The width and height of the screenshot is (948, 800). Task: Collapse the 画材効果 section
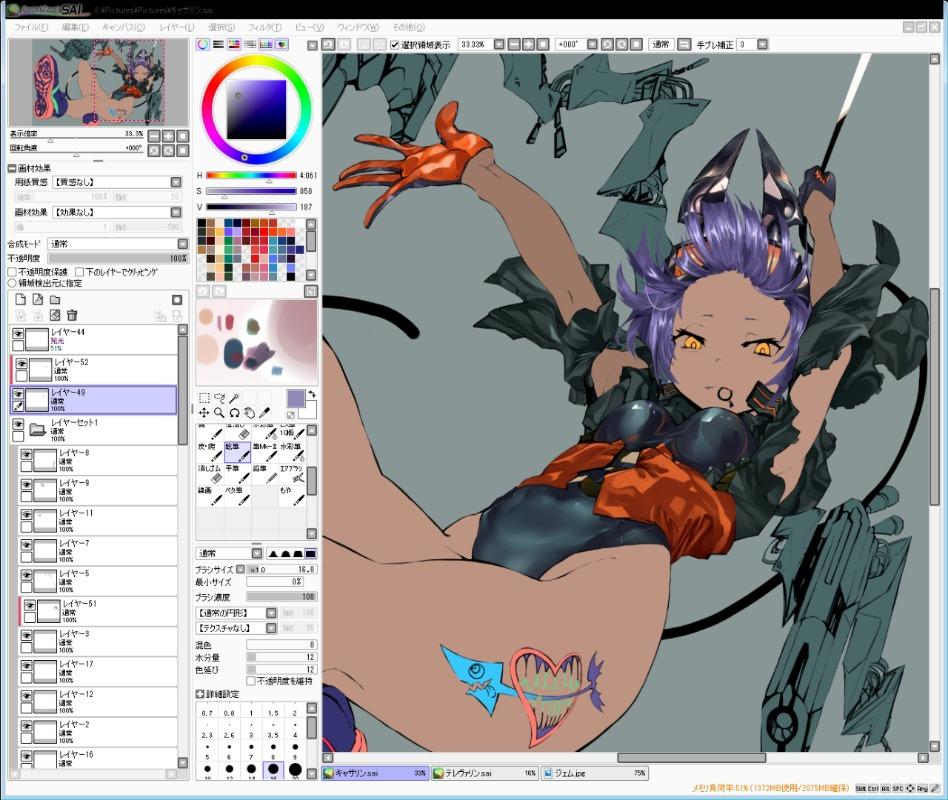pos(11,168)
